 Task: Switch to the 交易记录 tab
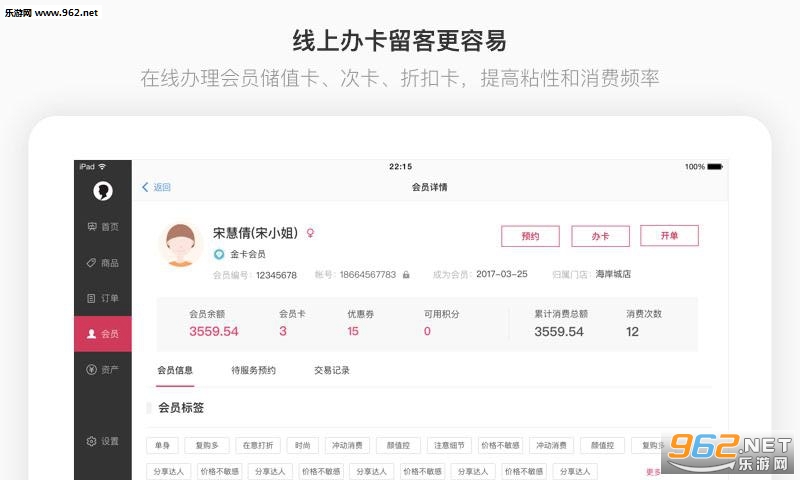(332, 370)
